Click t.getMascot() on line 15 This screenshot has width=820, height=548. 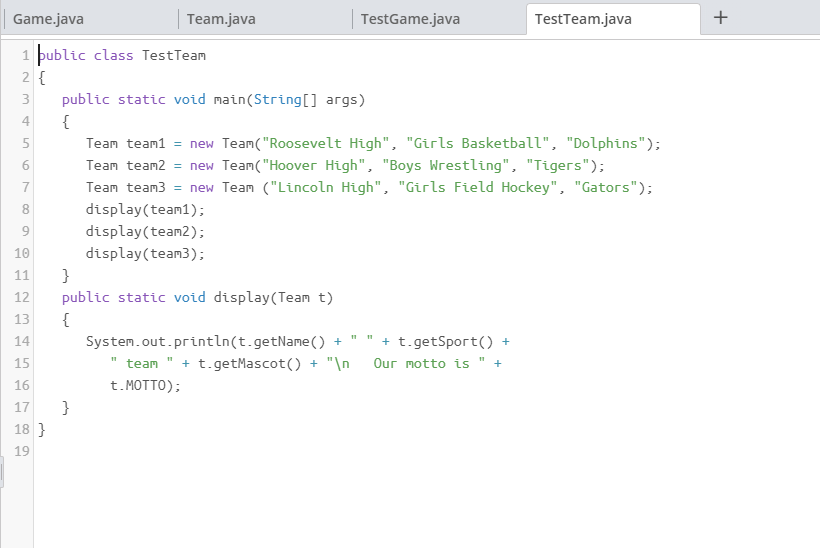coord(249,363)
